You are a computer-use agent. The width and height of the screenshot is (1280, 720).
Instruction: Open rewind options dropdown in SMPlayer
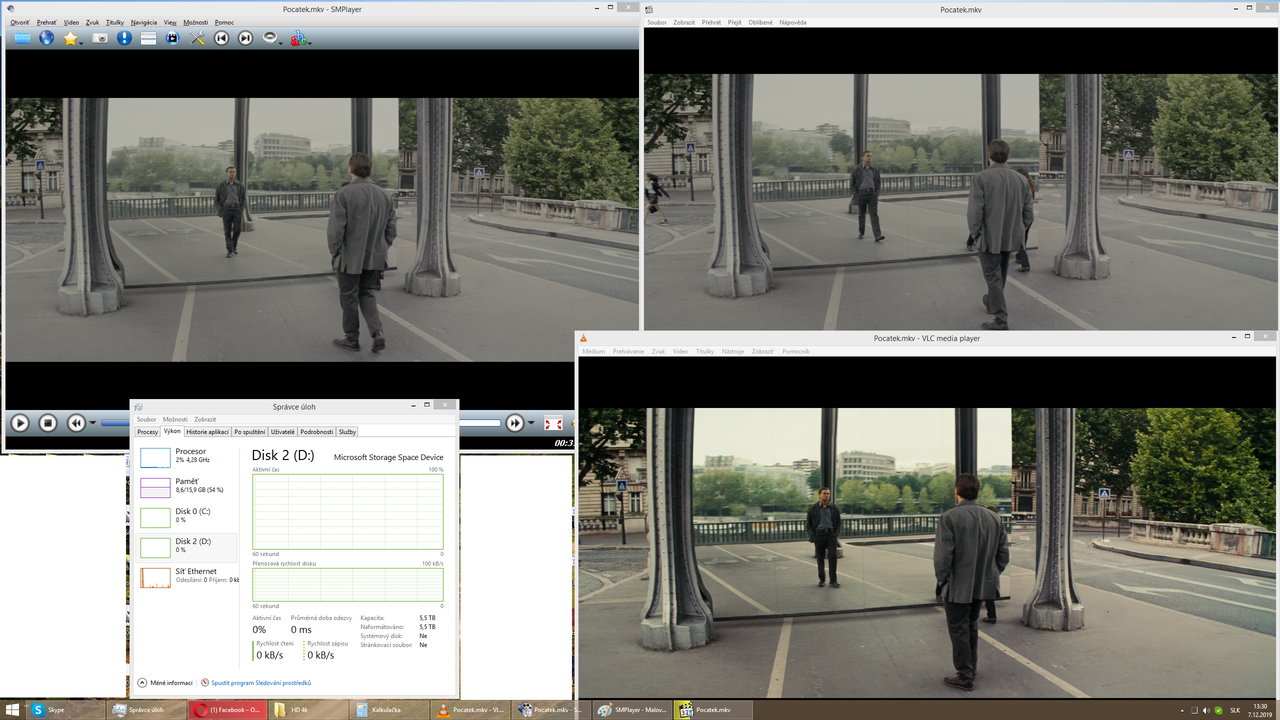(x=93, y=423)
